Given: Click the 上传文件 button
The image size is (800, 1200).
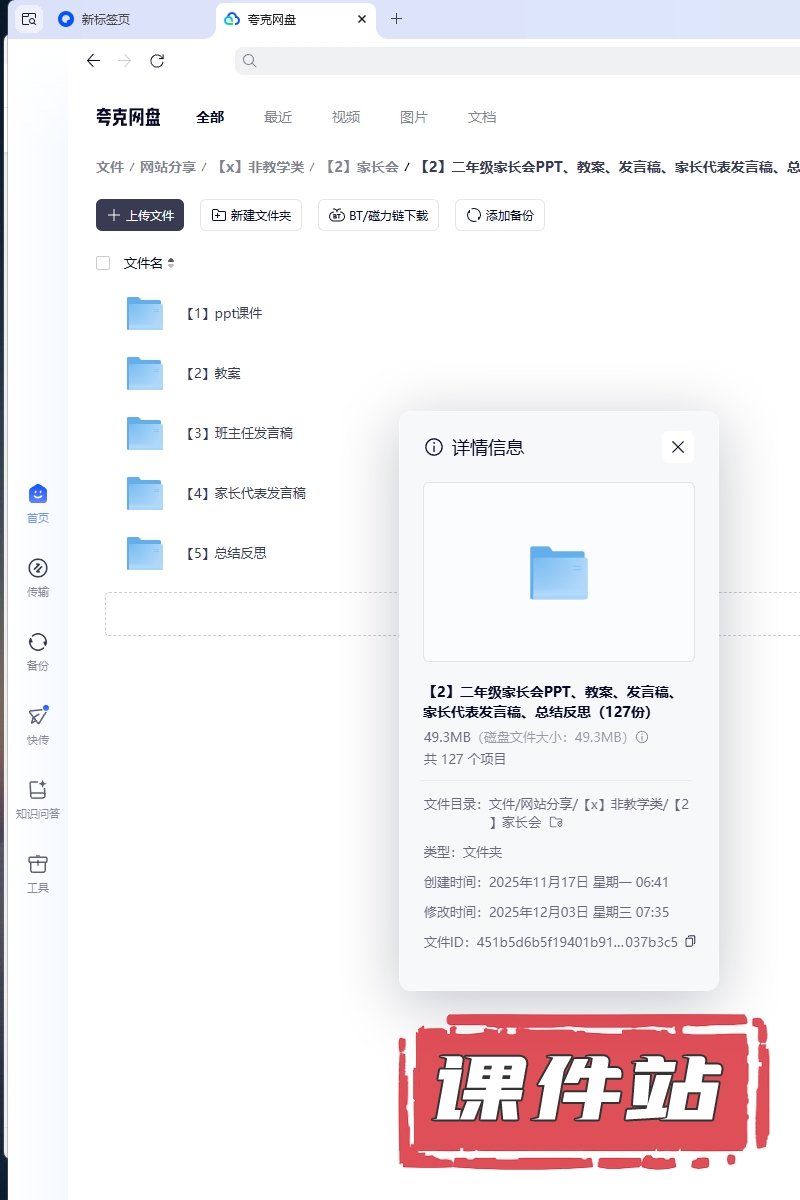Looking at the screenshot, I should pyautogui.click(x=140, y=215).
